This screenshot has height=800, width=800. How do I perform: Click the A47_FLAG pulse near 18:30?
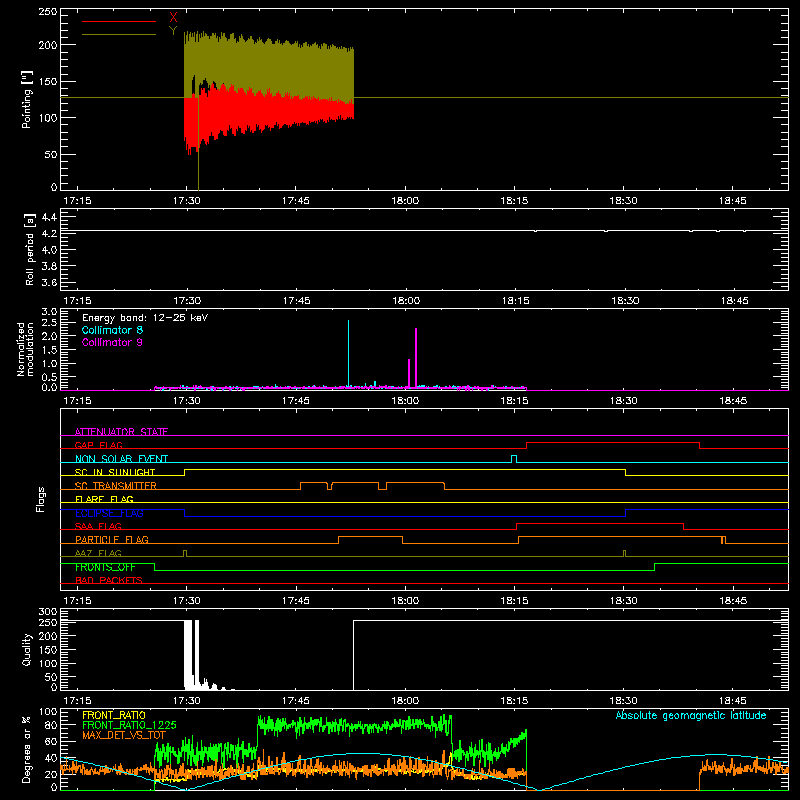[624, 553]
